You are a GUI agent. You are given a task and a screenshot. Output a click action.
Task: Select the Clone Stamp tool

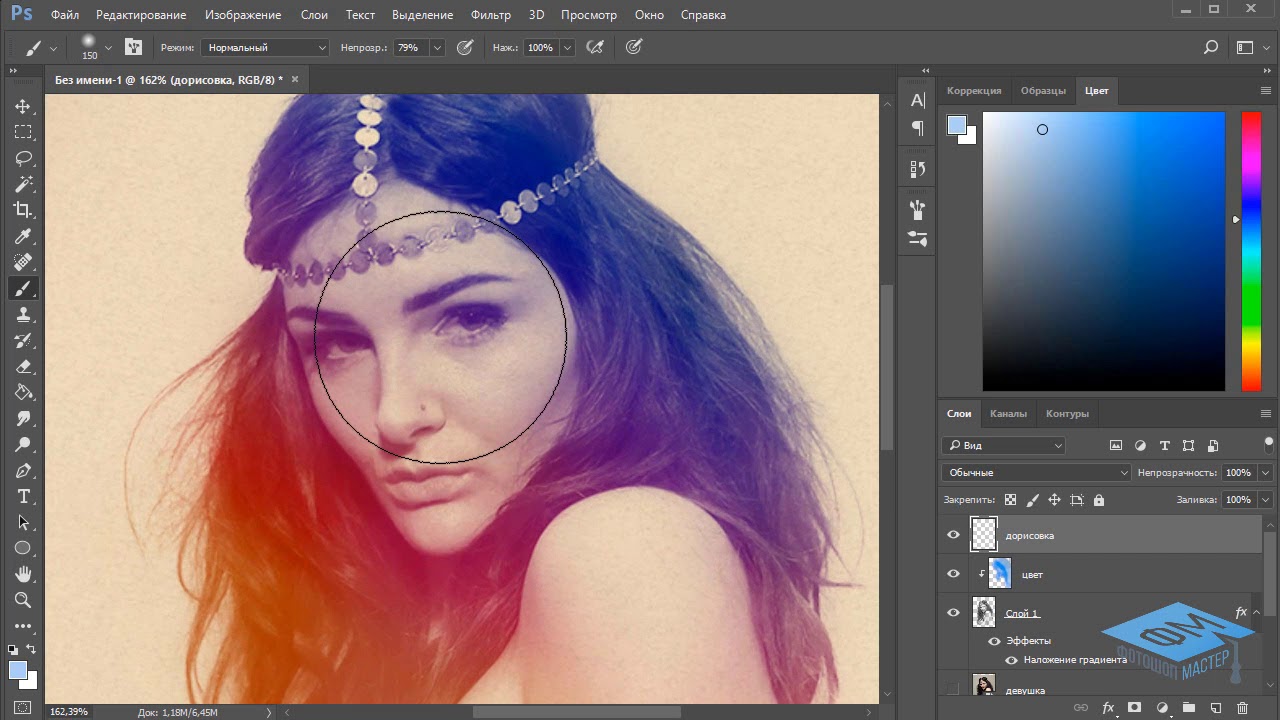[x=23, y=314]
